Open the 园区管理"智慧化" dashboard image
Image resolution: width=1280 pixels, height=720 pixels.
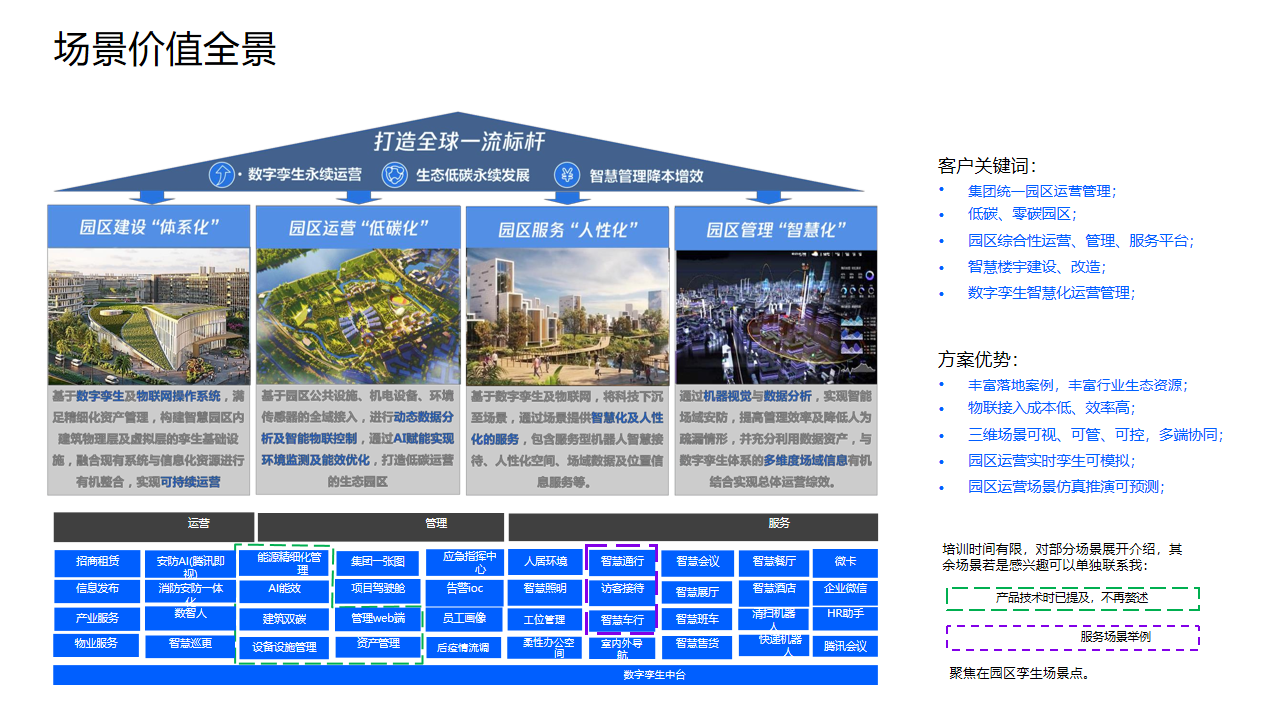(776, 317)
